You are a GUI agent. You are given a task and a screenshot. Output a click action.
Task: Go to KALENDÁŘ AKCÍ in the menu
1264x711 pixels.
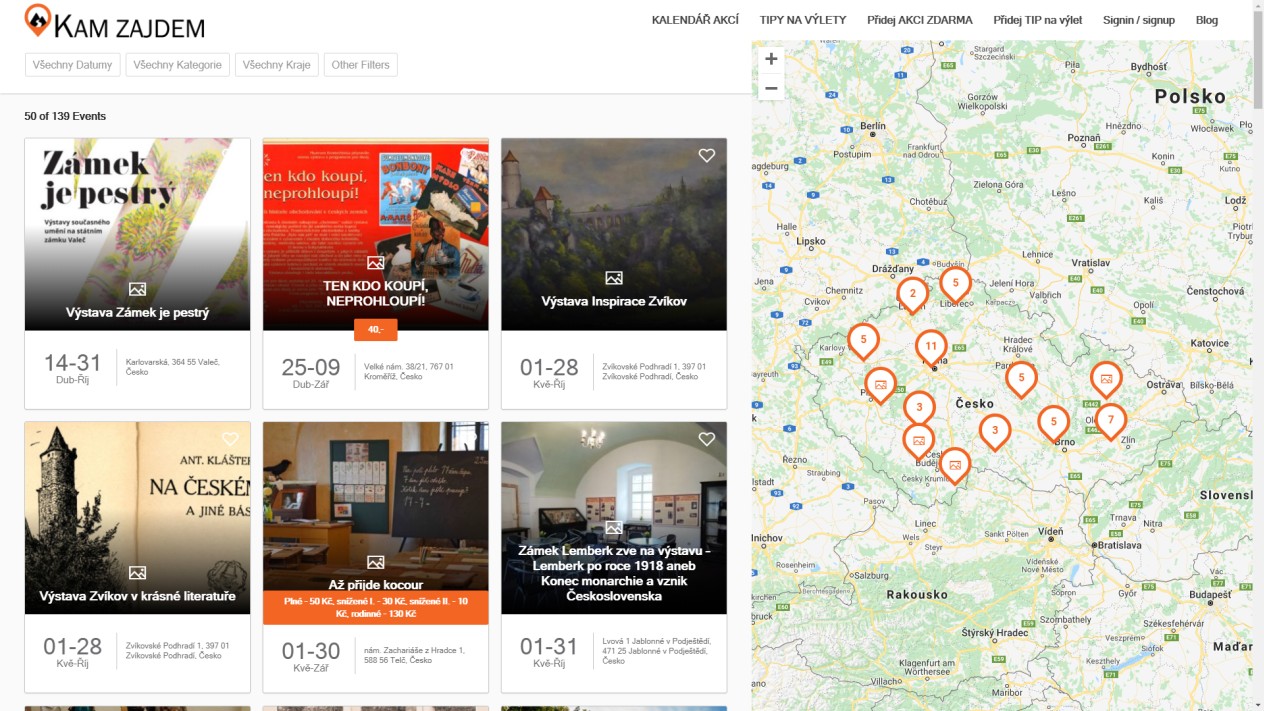(695, 20)
